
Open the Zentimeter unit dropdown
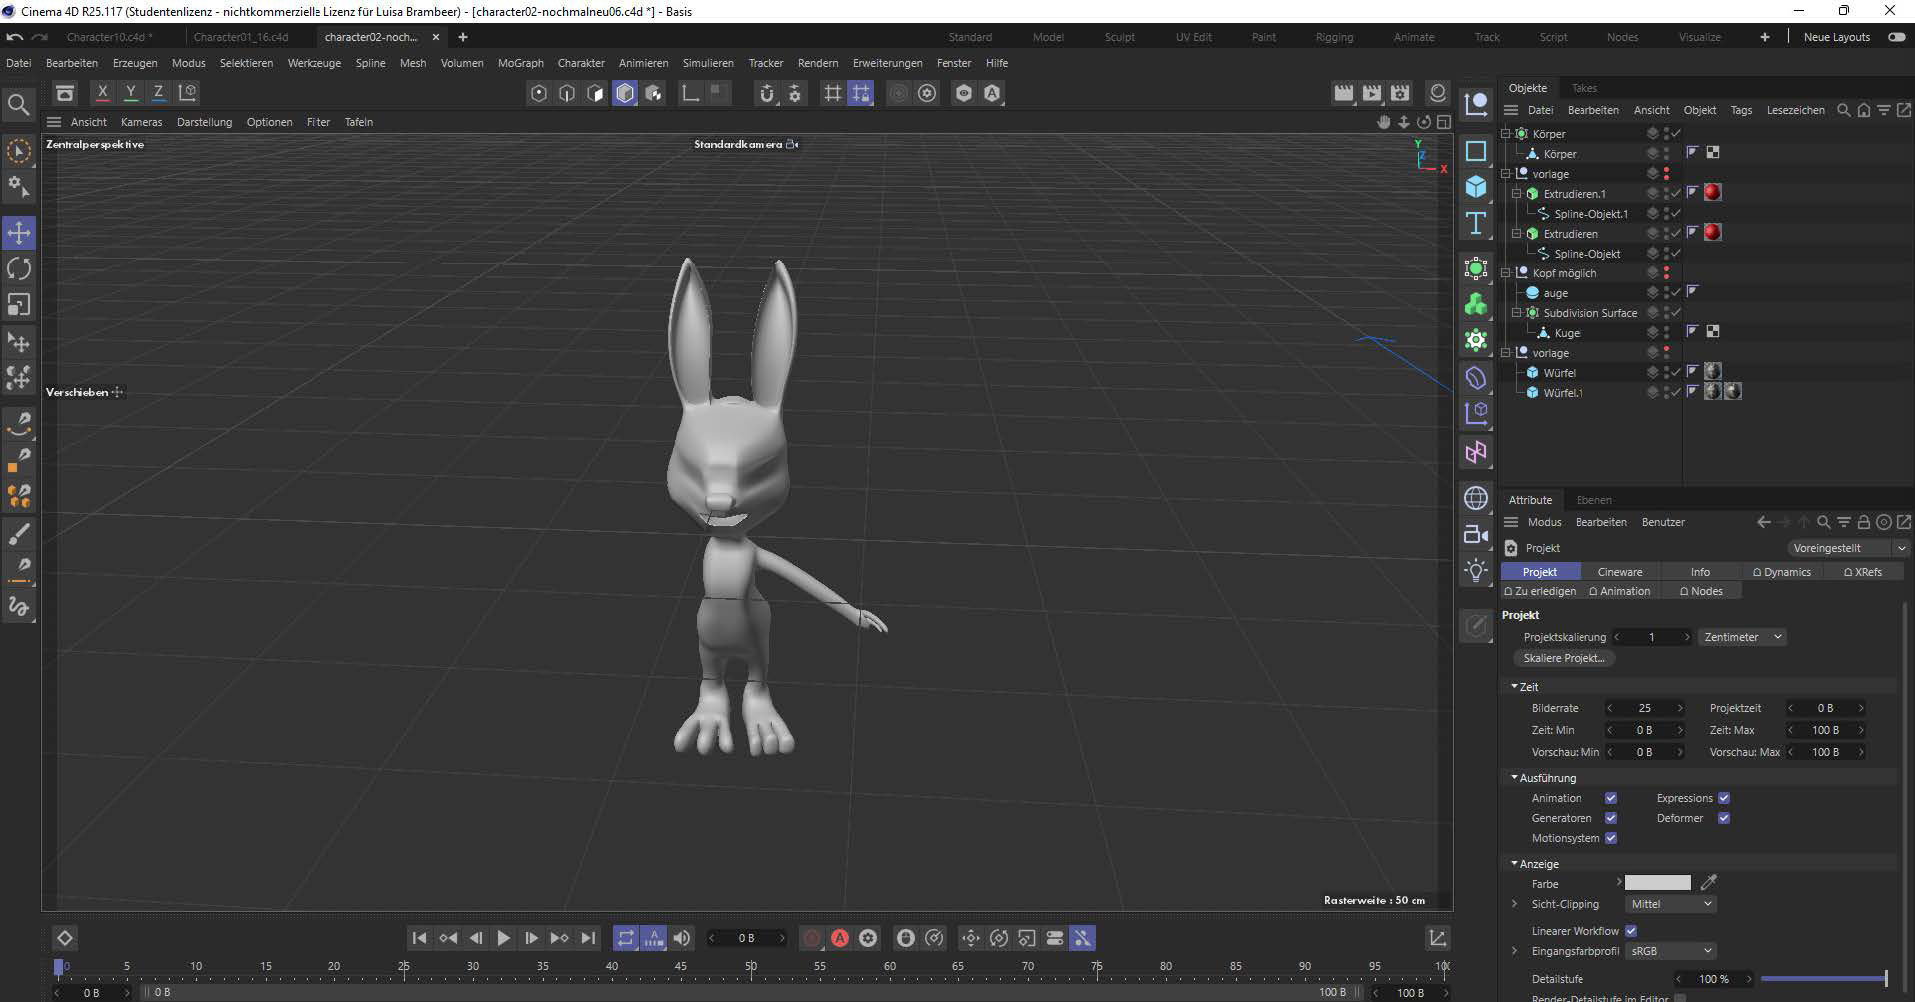point(1742,637)
